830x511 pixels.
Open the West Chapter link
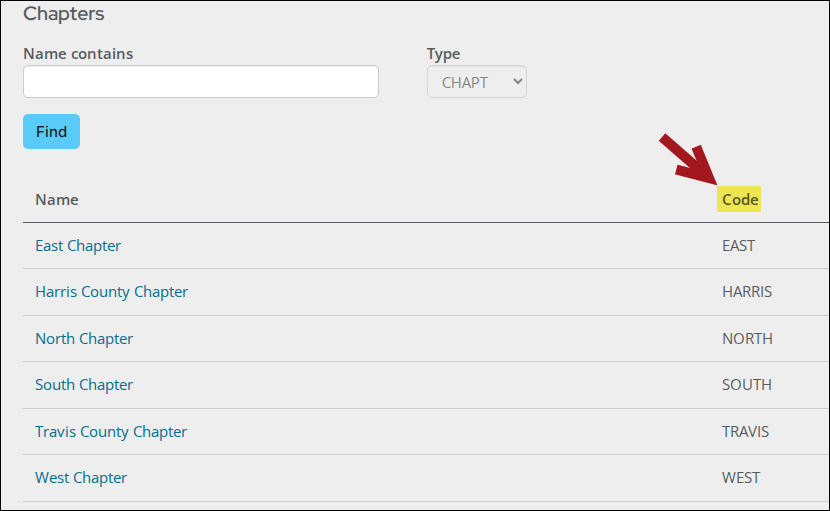81,478
